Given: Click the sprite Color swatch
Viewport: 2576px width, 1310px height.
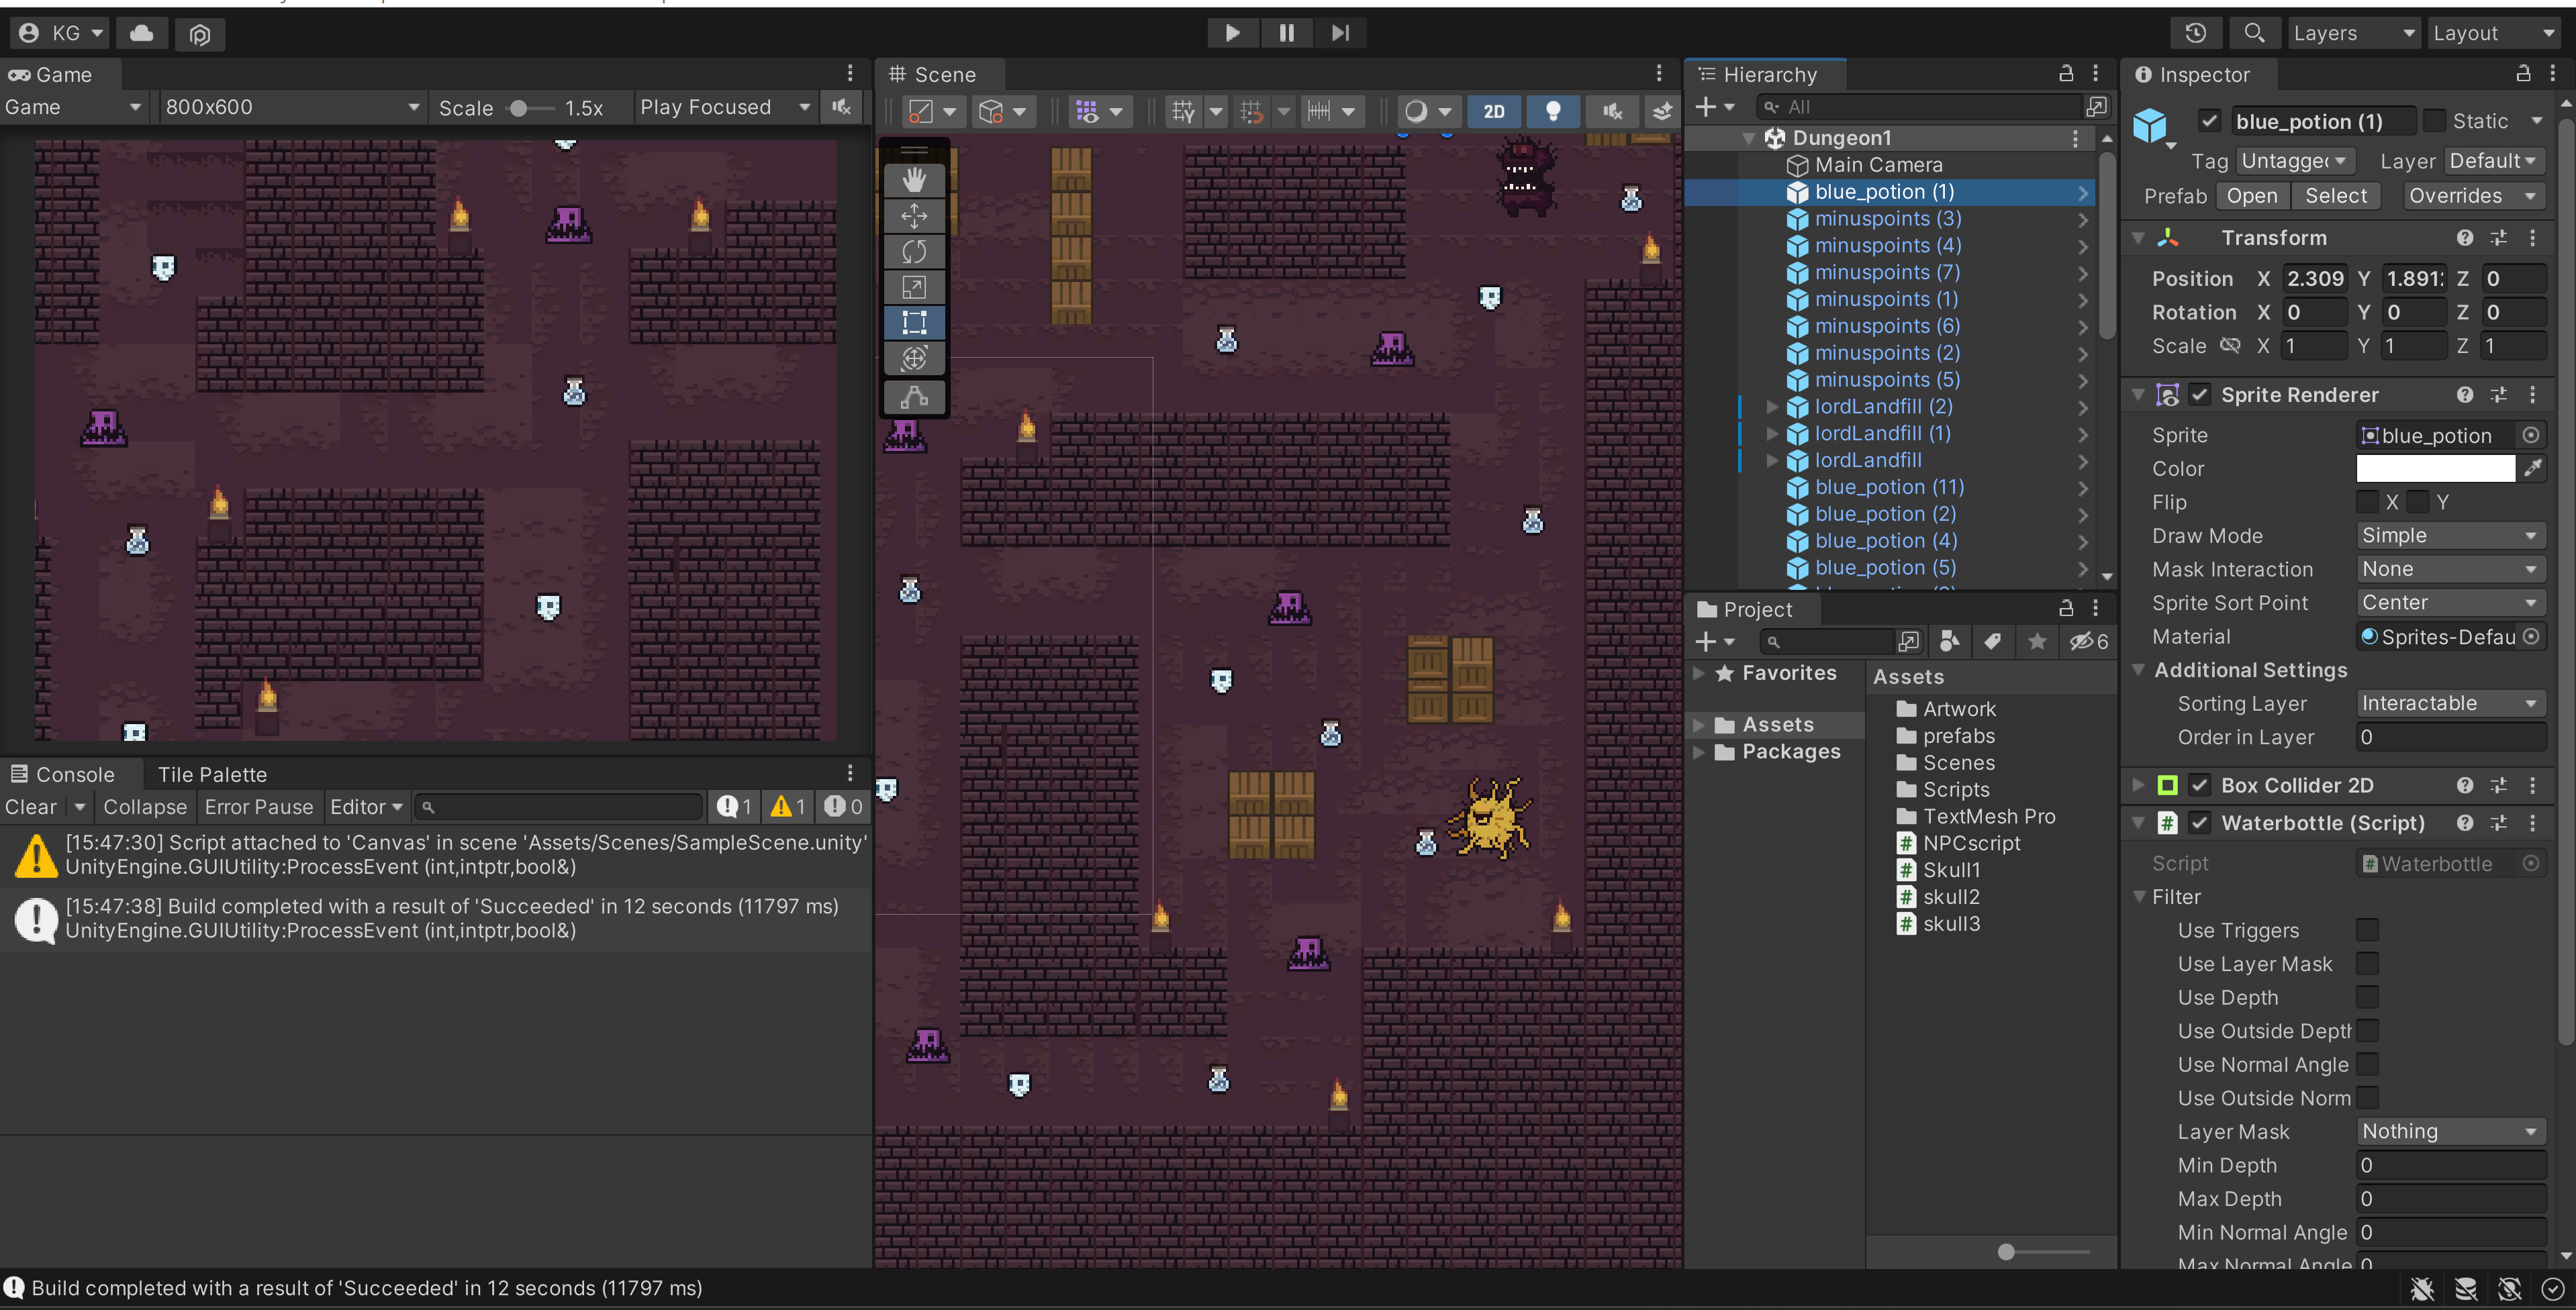Looking at the screenshot, I should tap(2435, 468).
